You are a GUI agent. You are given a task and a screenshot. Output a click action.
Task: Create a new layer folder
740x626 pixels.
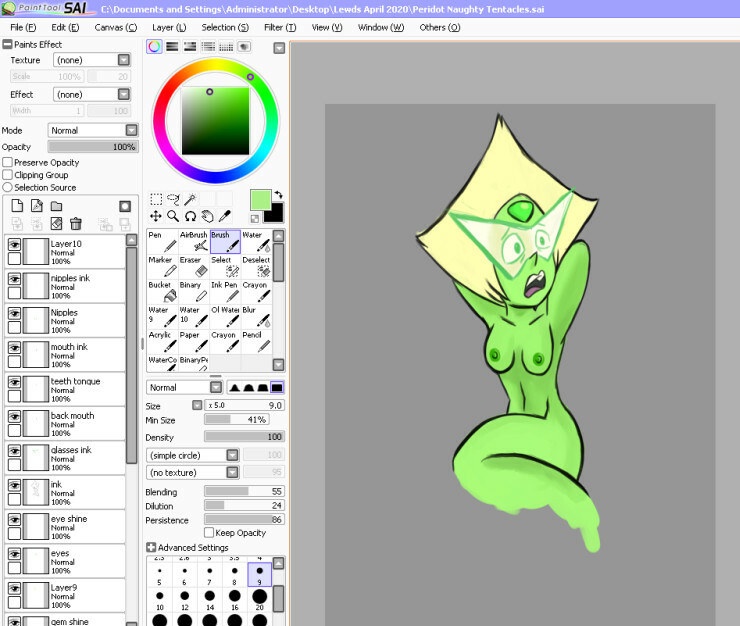tap(56, 206)
